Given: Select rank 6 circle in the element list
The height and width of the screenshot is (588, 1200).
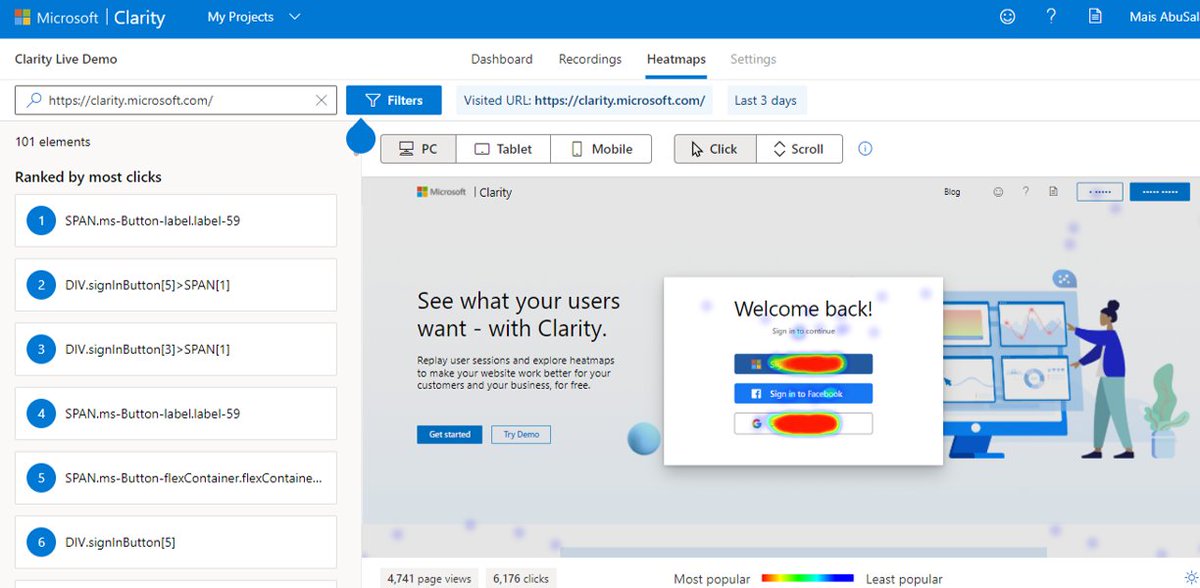Looking at the screenshot, I should (41, 542).
